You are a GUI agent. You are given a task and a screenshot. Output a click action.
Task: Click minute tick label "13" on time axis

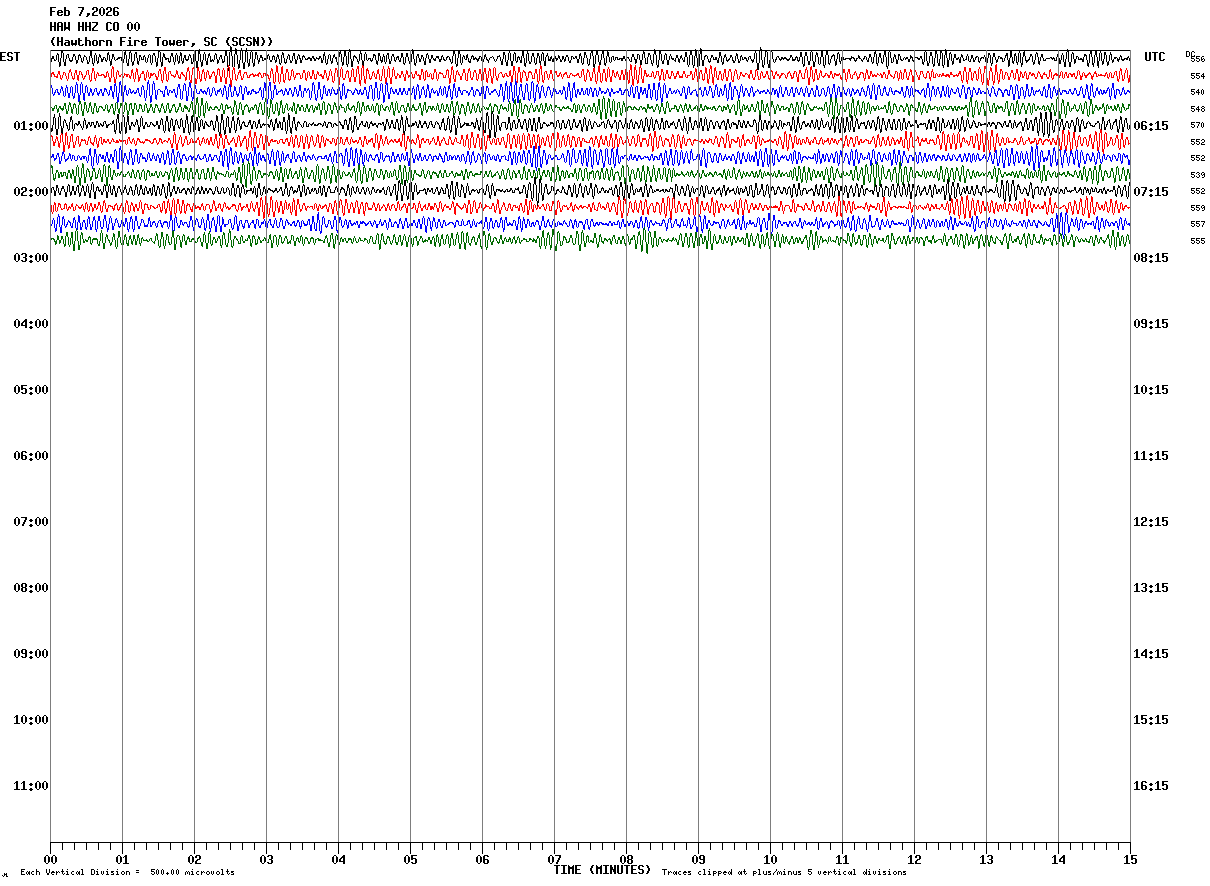pyautogui.click(x=986, y=859)
